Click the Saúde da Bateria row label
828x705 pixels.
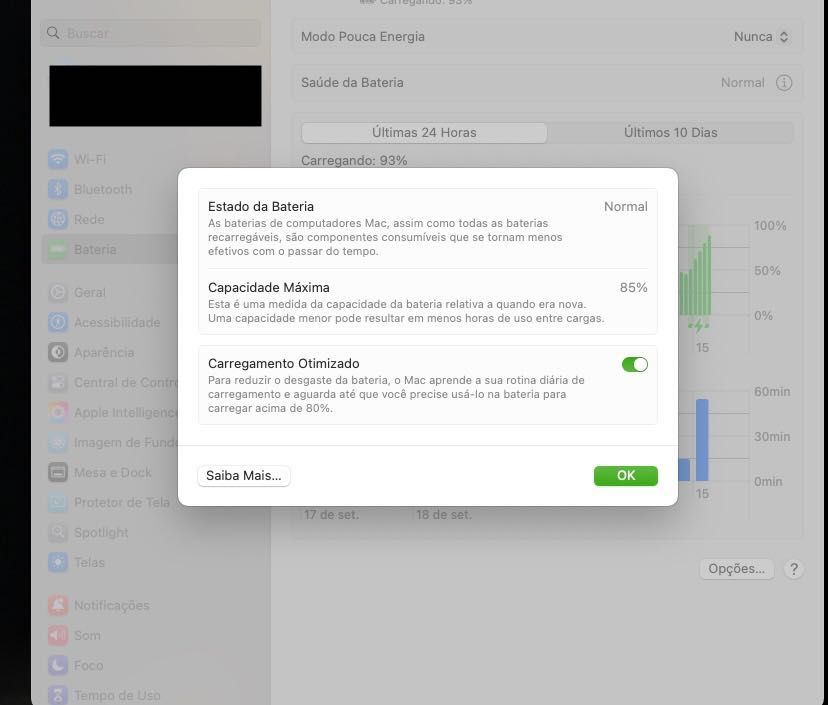click(x=352, y=83)
